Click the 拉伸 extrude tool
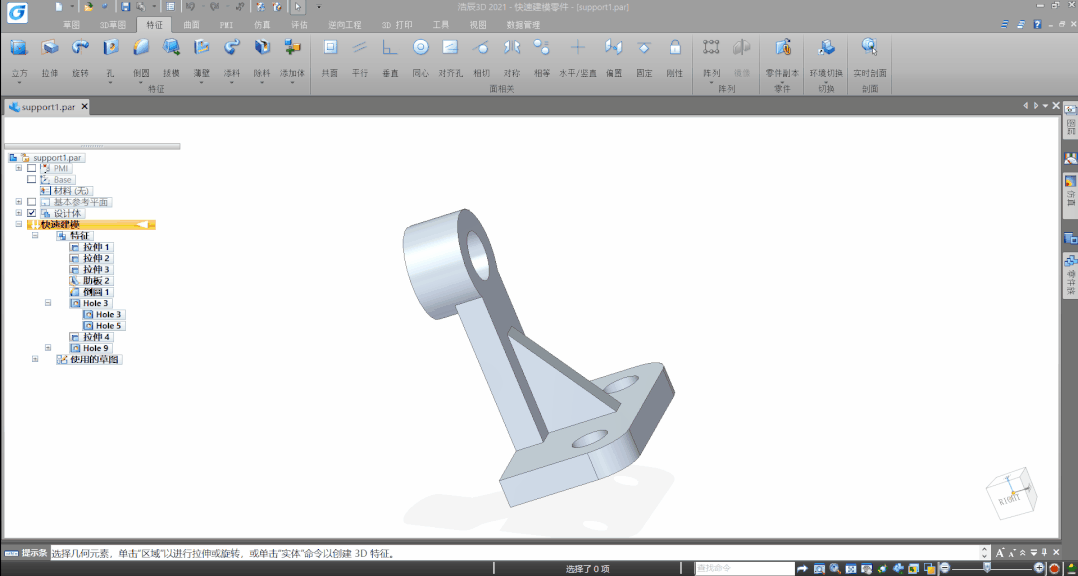Image resolution: width=1078 pixels, height=576 pixels. tap(50, 56)
